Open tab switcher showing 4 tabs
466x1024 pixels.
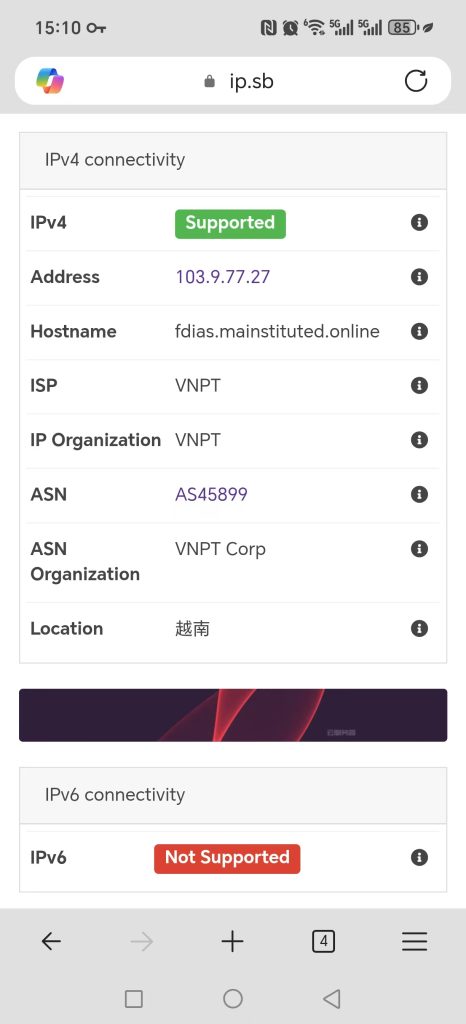(323, 941)
